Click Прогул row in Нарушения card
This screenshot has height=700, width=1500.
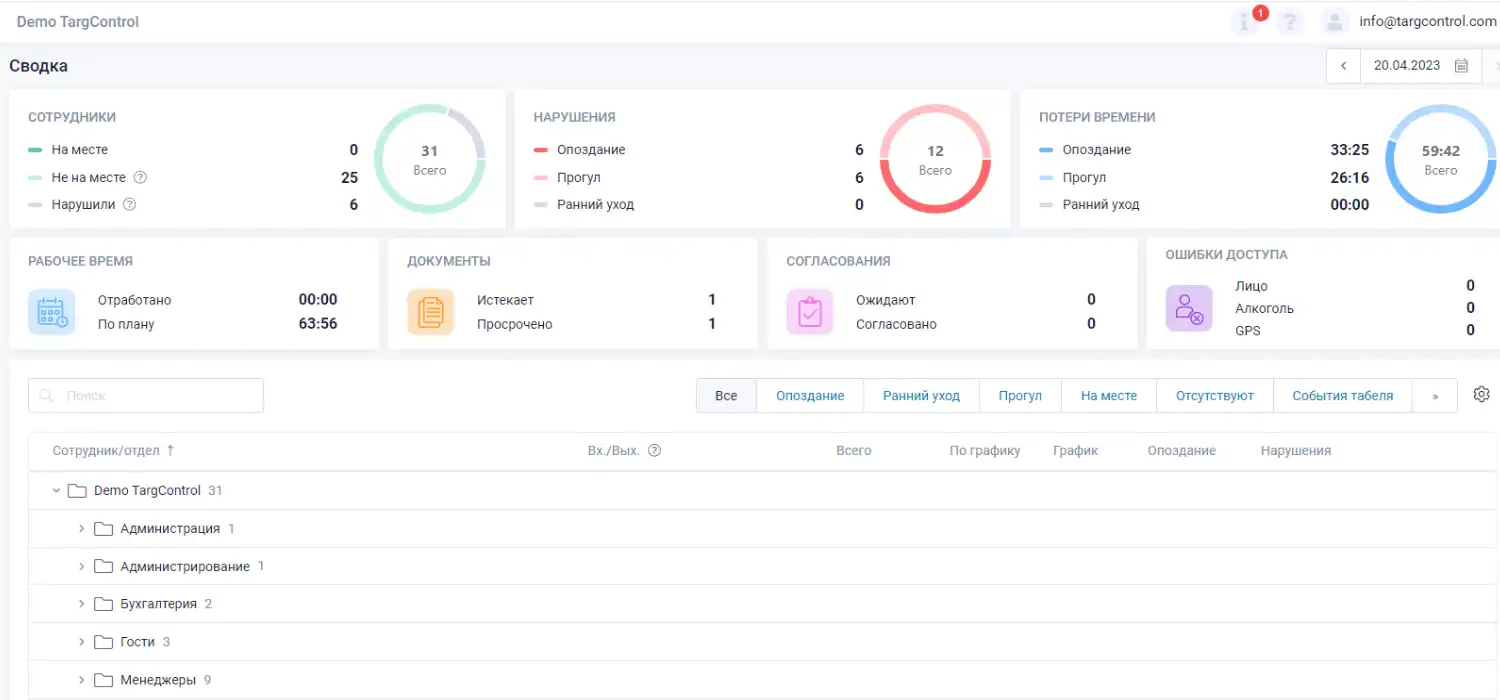(699, 177)
